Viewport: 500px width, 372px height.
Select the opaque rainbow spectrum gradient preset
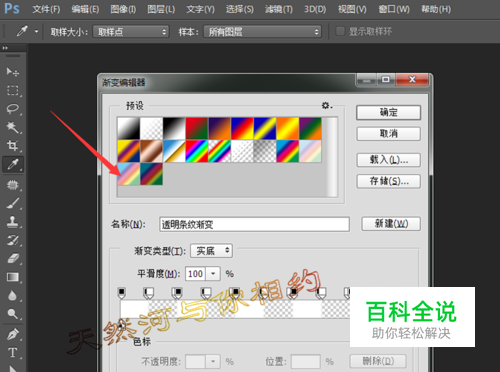pos(197,151)
